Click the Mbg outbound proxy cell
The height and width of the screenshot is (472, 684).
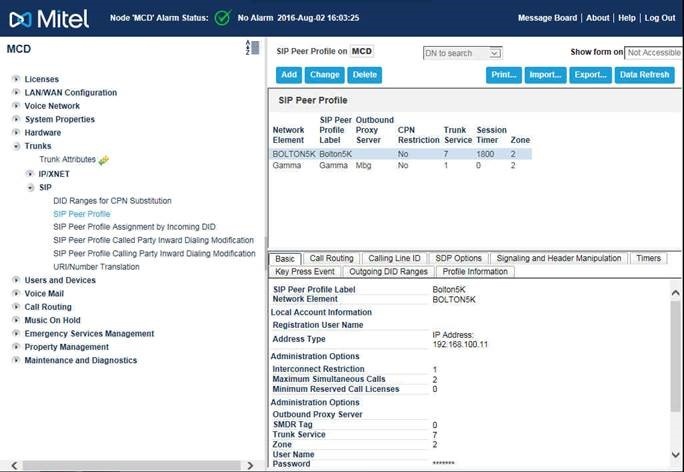363,165
